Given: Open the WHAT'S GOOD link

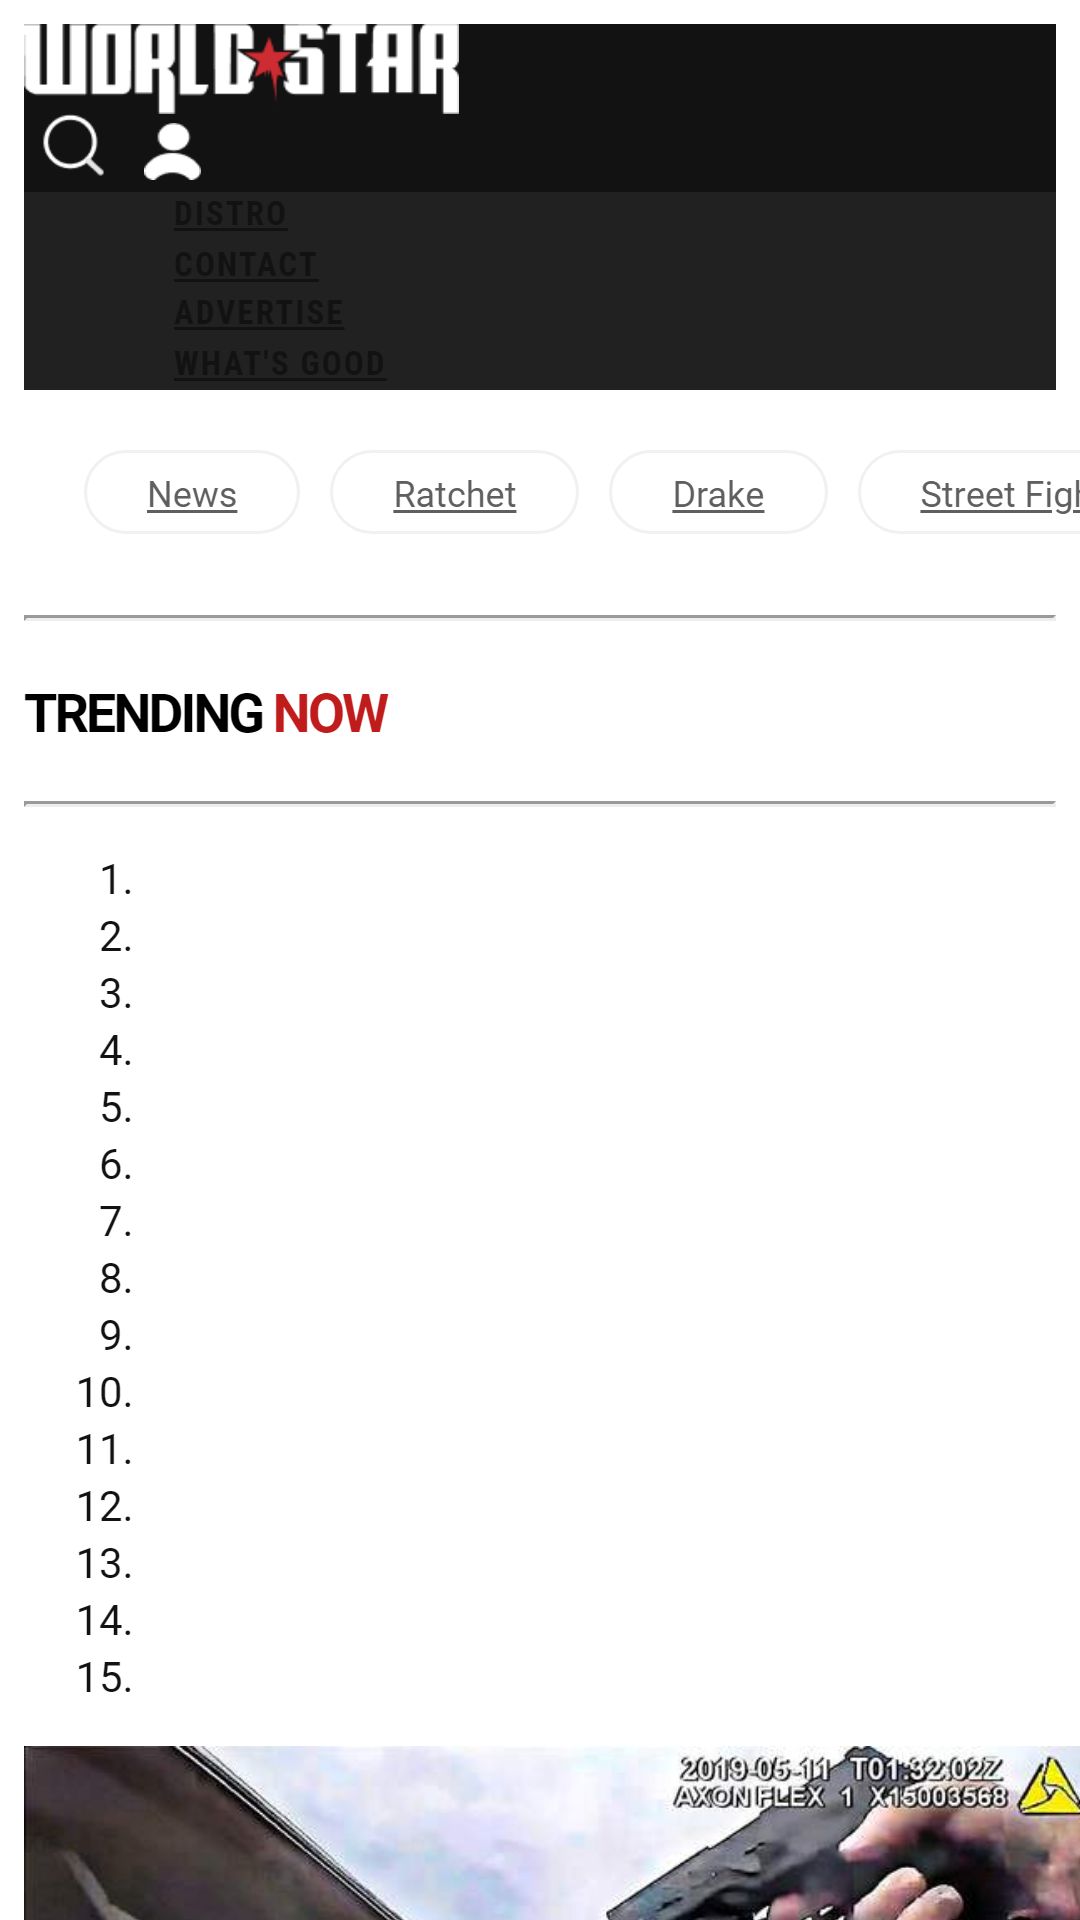Looking at the screenshot, I should [280, 363].
